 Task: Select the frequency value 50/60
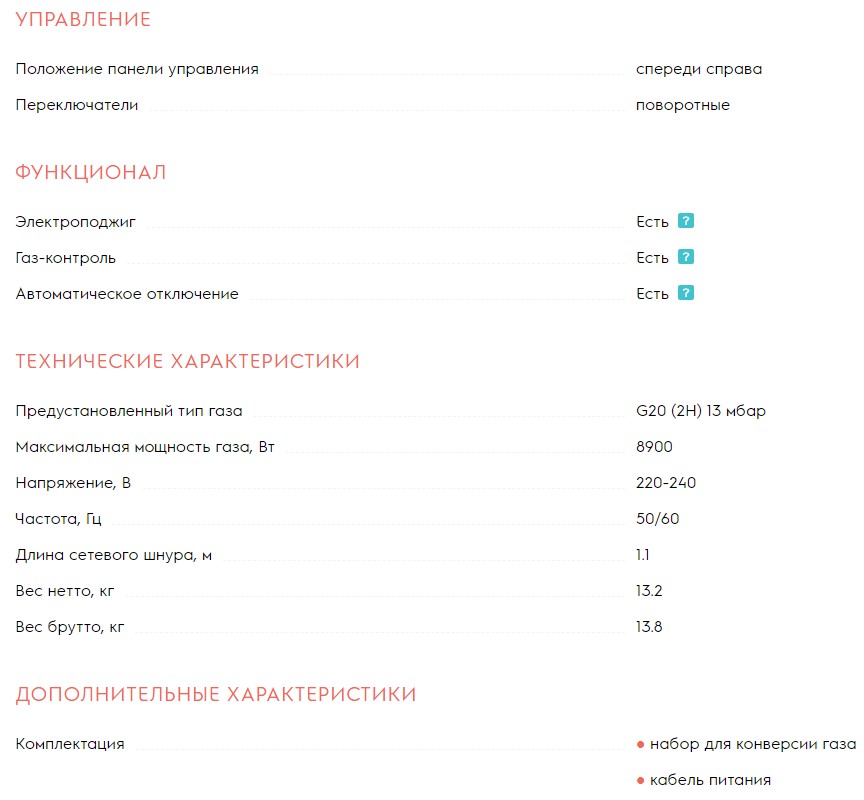coord(658,519)
